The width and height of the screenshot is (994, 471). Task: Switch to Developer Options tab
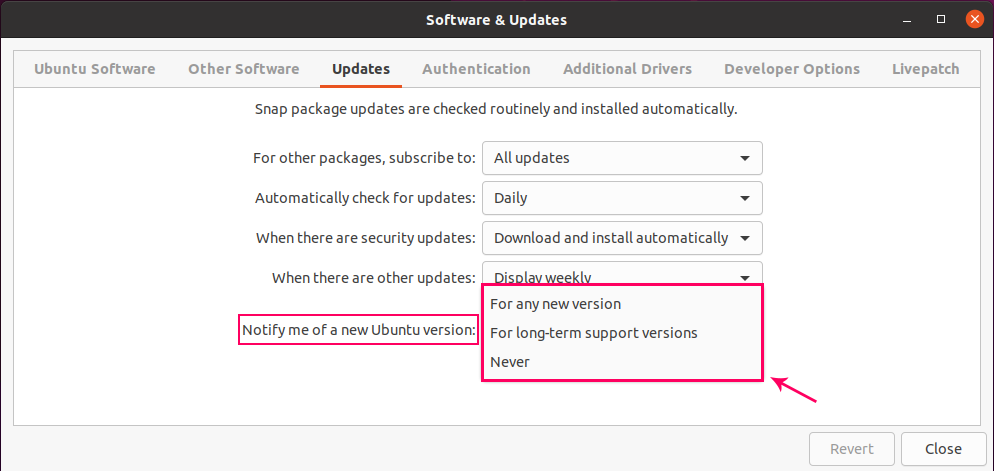792,69
